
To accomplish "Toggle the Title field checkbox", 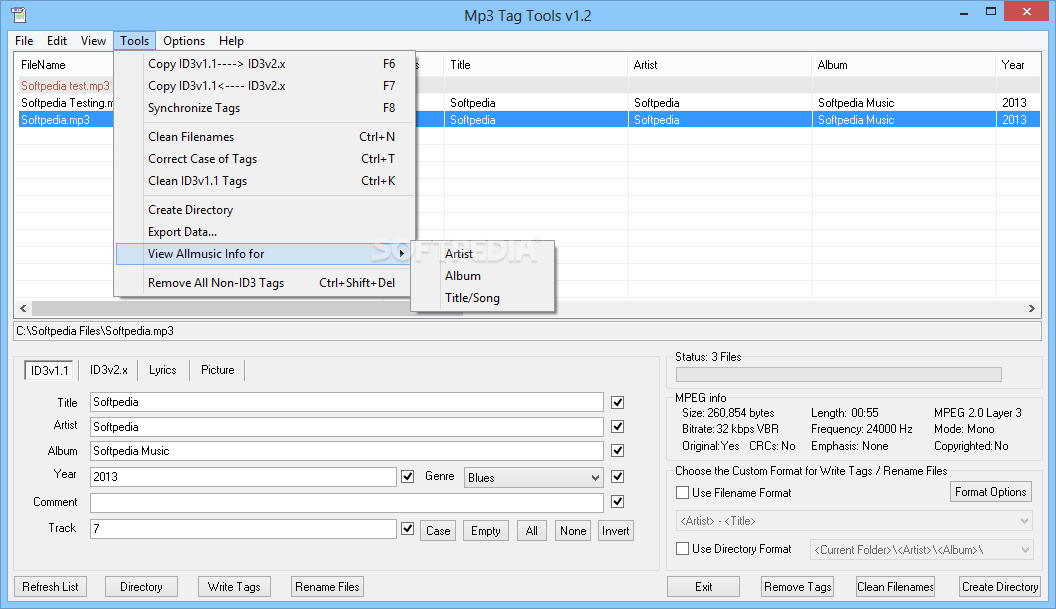I will (617, 402).
